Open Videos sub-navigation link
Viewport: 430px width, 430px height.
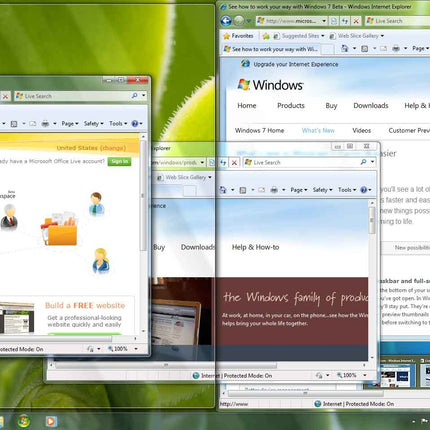coord(362,131)
